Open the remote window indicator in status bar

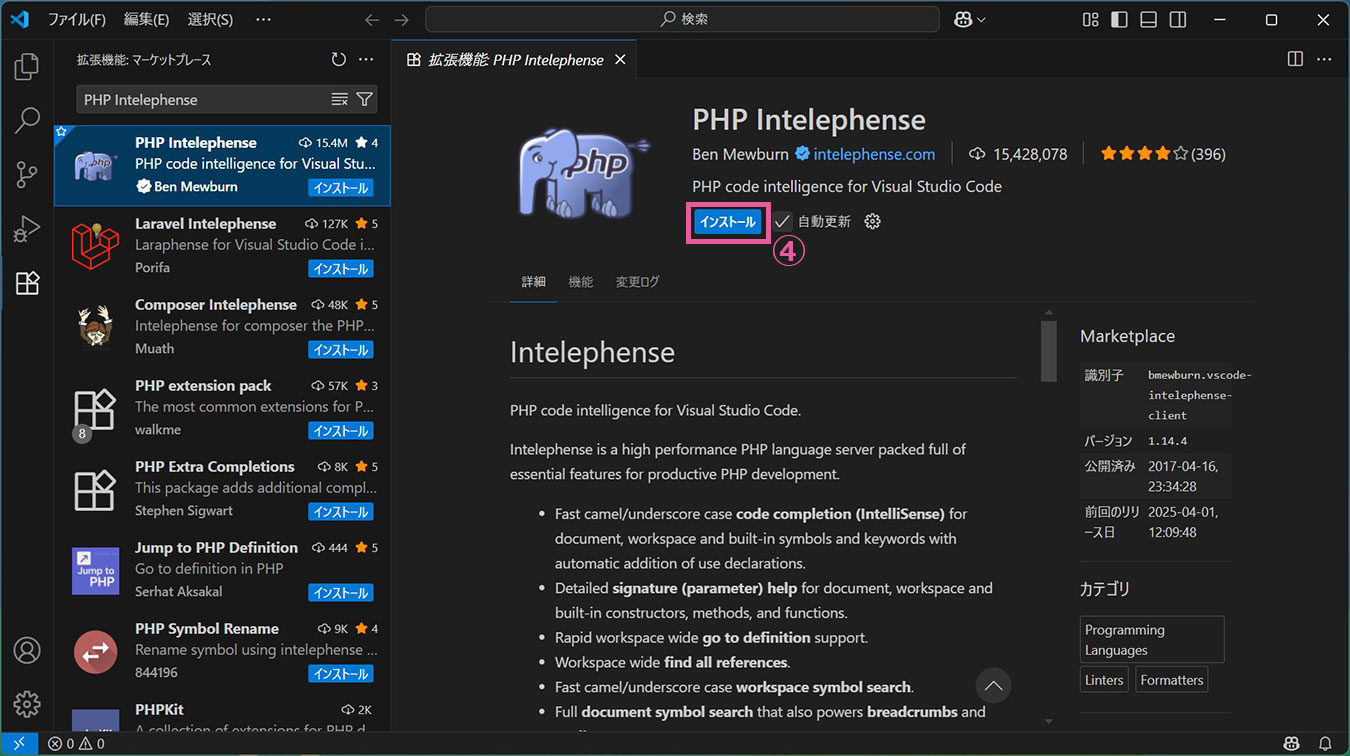click(x=19, y=744)
